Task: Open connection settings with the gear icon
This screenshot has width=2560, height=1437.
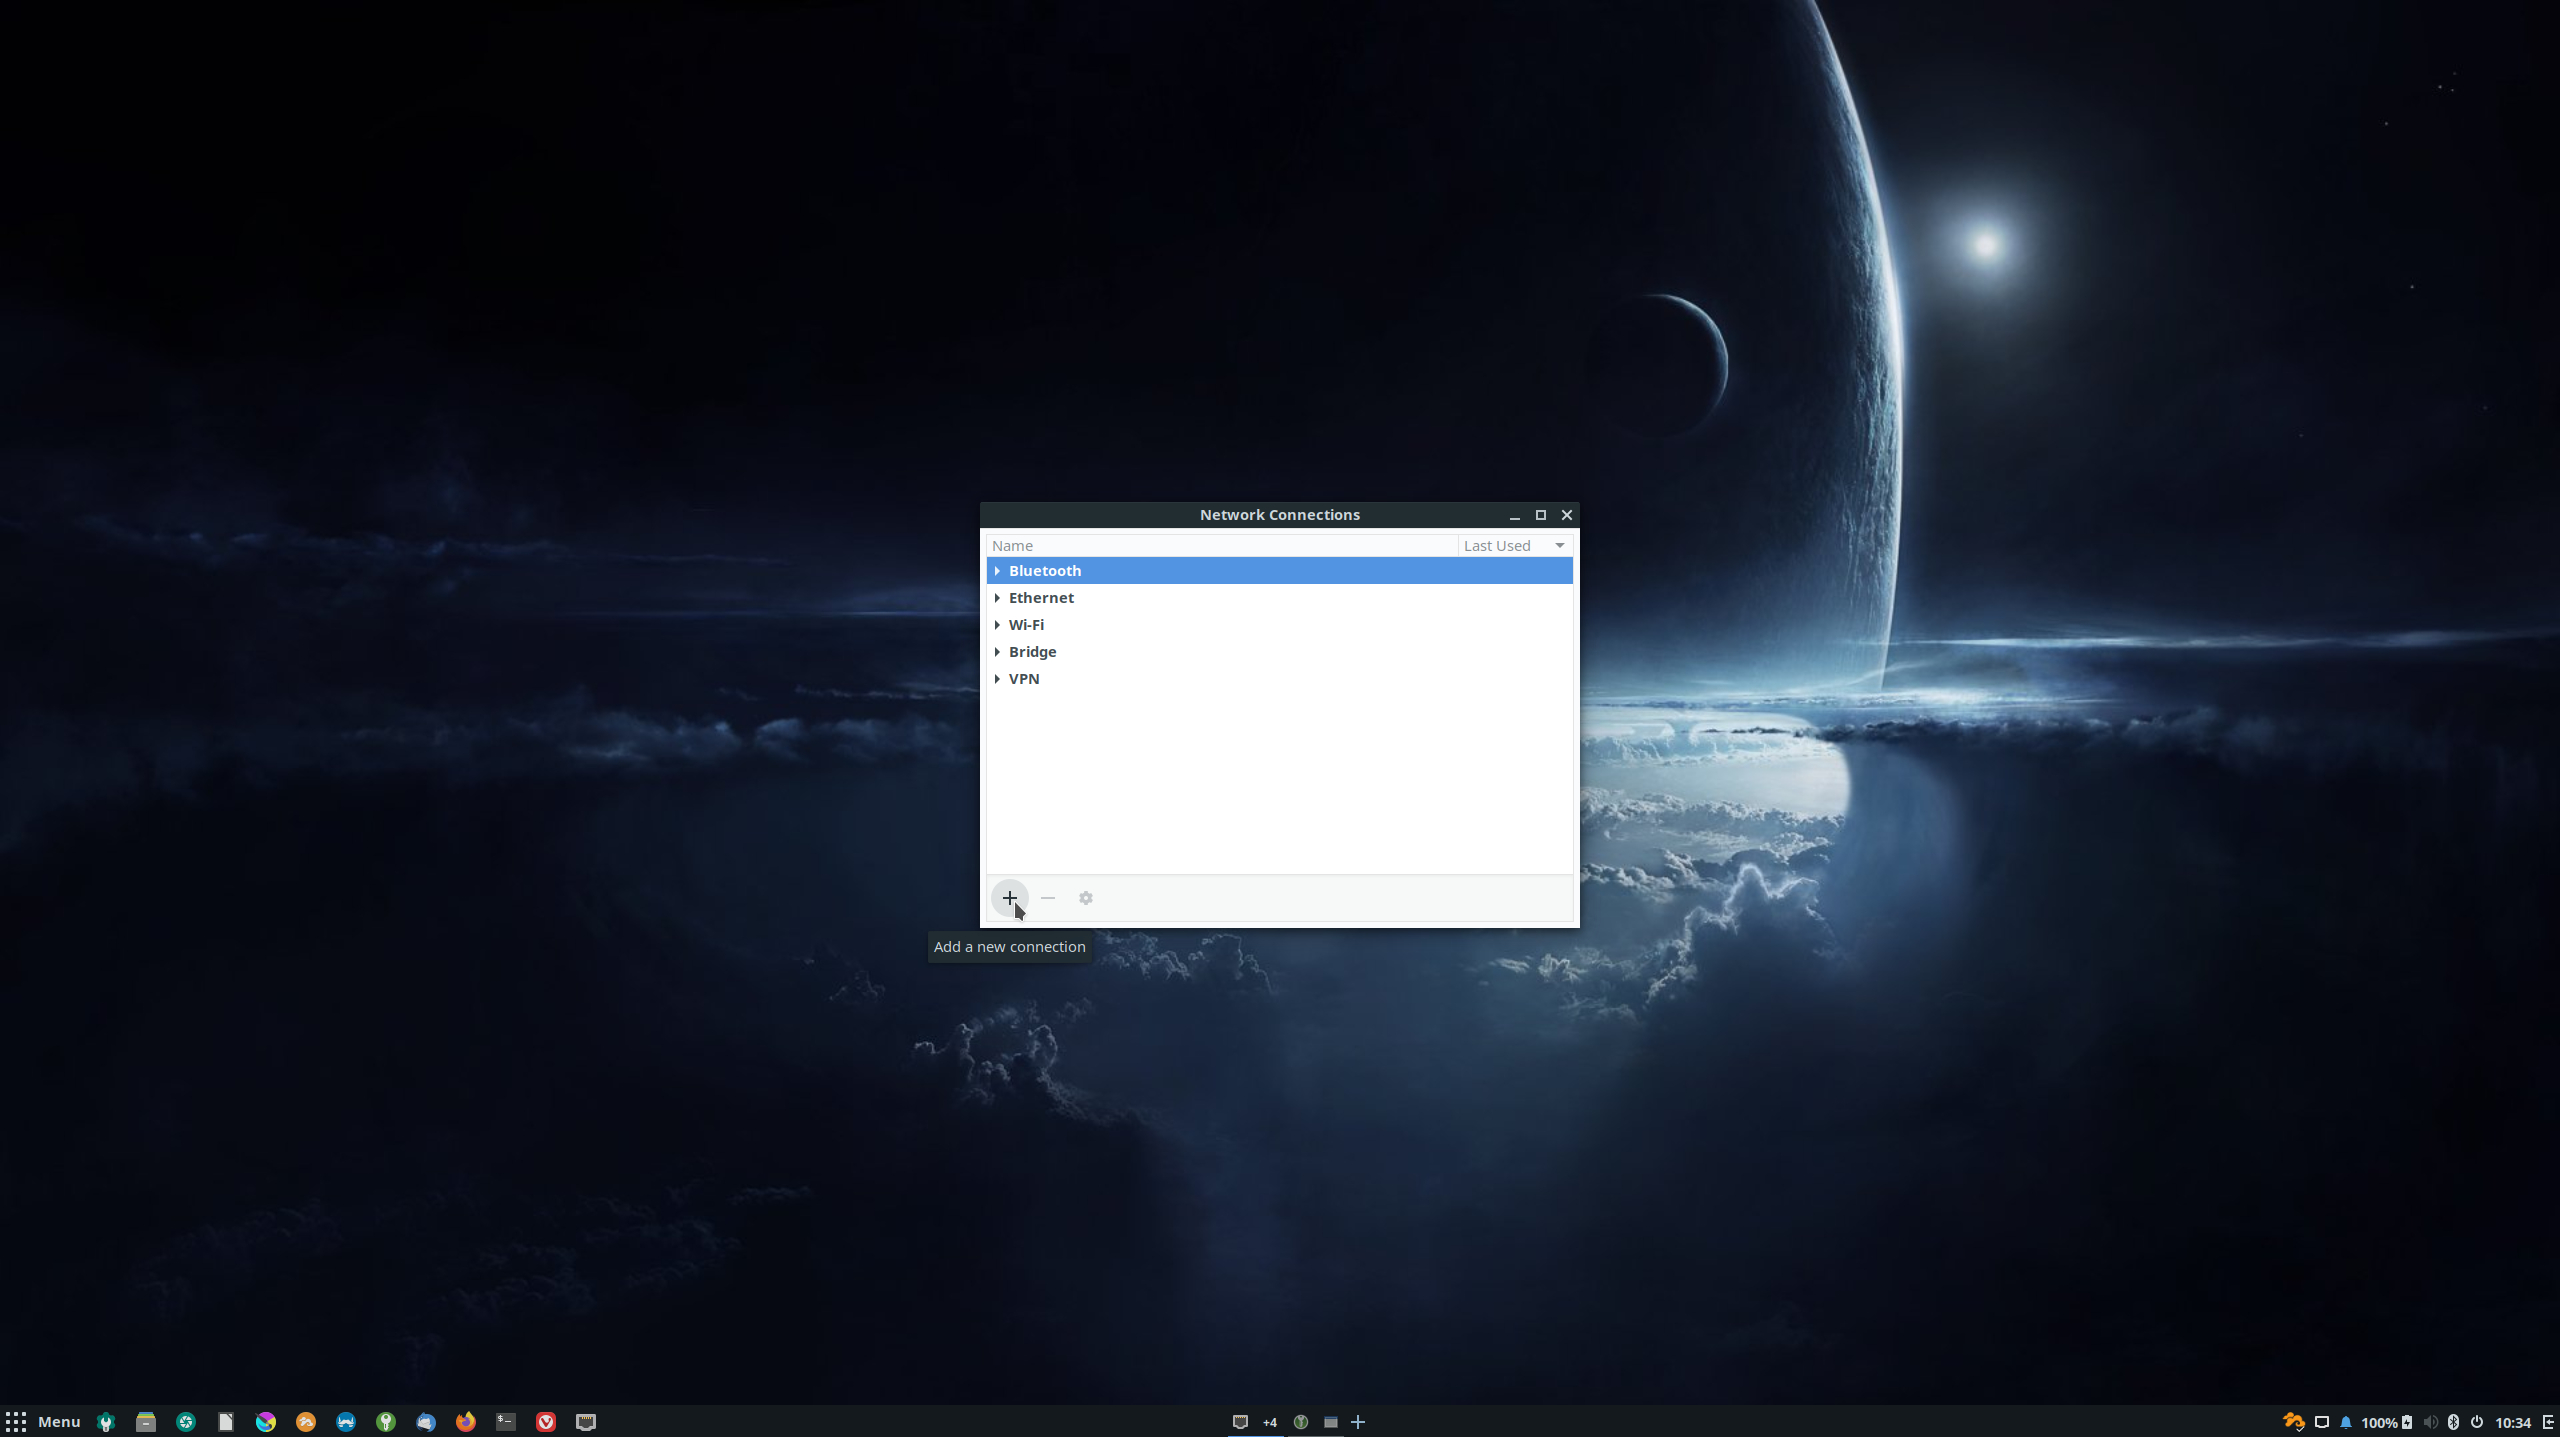Action: (x=1085, y=898)
